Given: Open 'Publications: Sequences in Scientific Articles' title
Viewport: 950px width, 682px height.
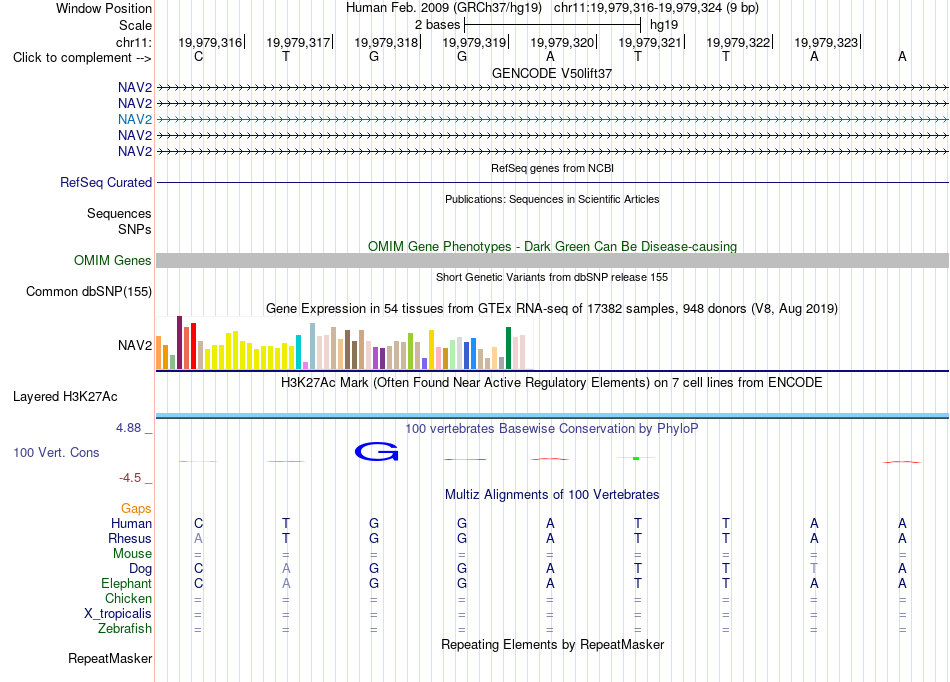Looking at the screenshot, I should pos(552,199).
